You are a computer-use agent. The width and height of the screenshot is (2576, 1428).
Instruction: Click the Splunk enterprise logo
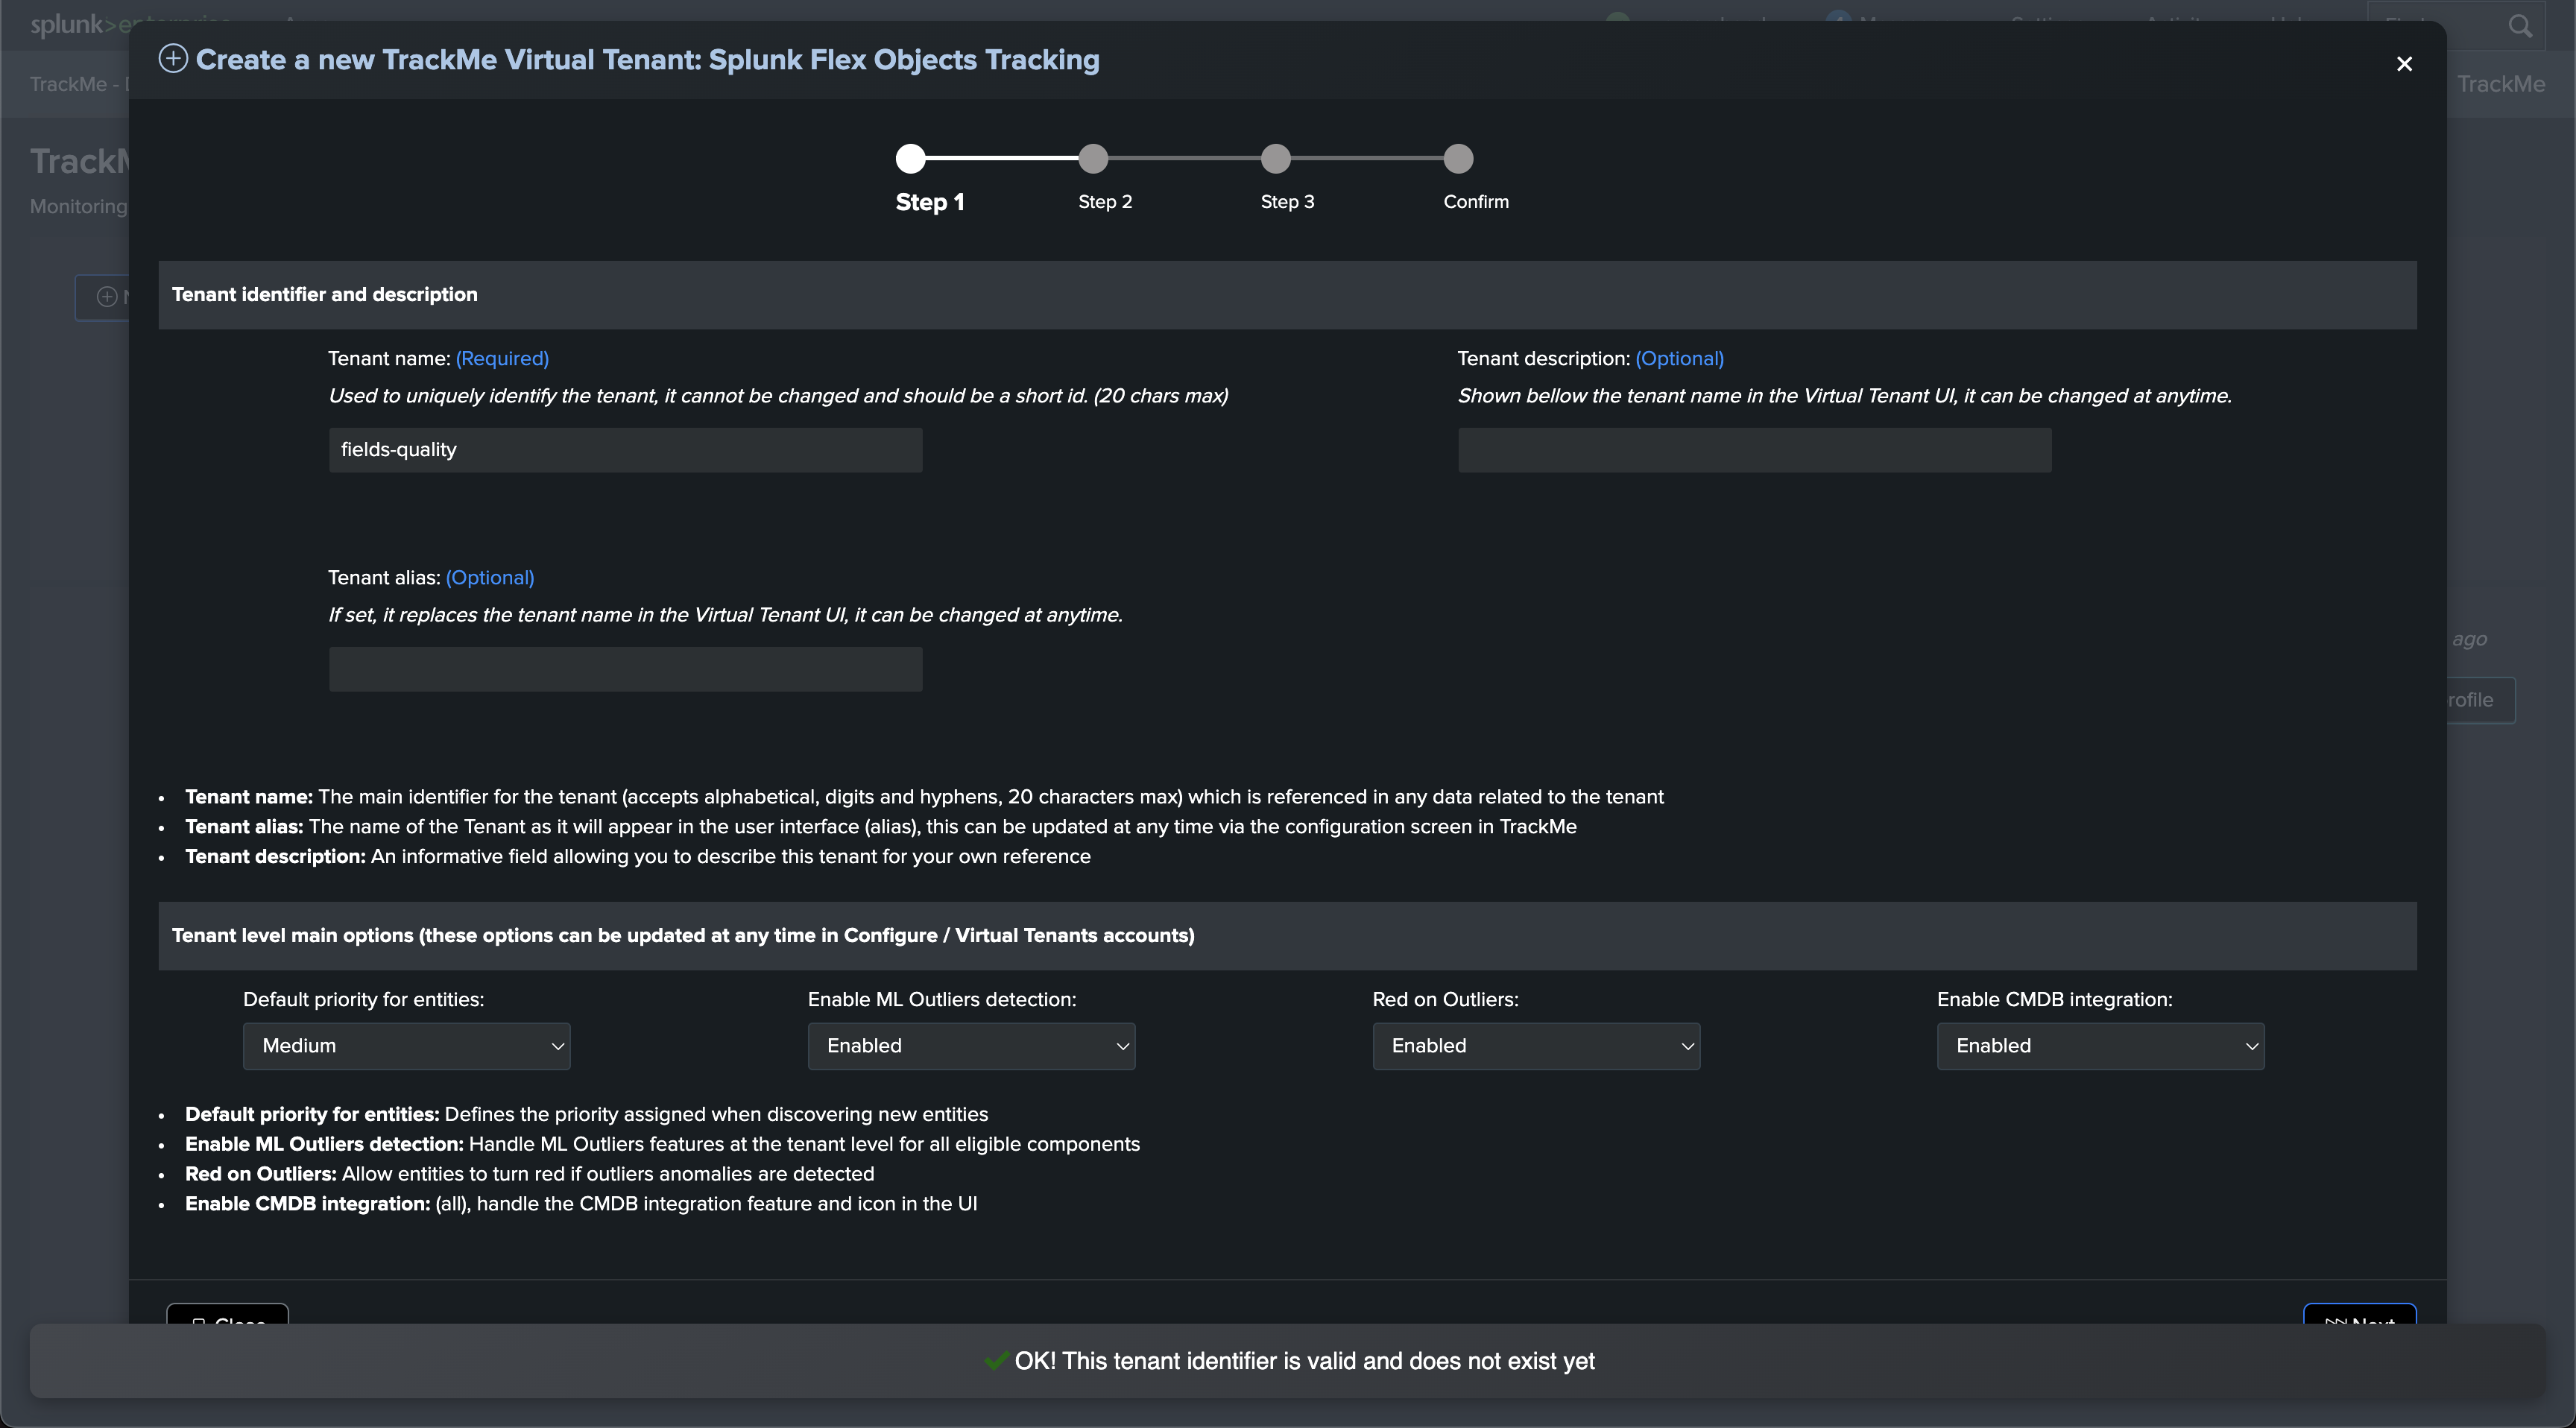click(80, 25)
